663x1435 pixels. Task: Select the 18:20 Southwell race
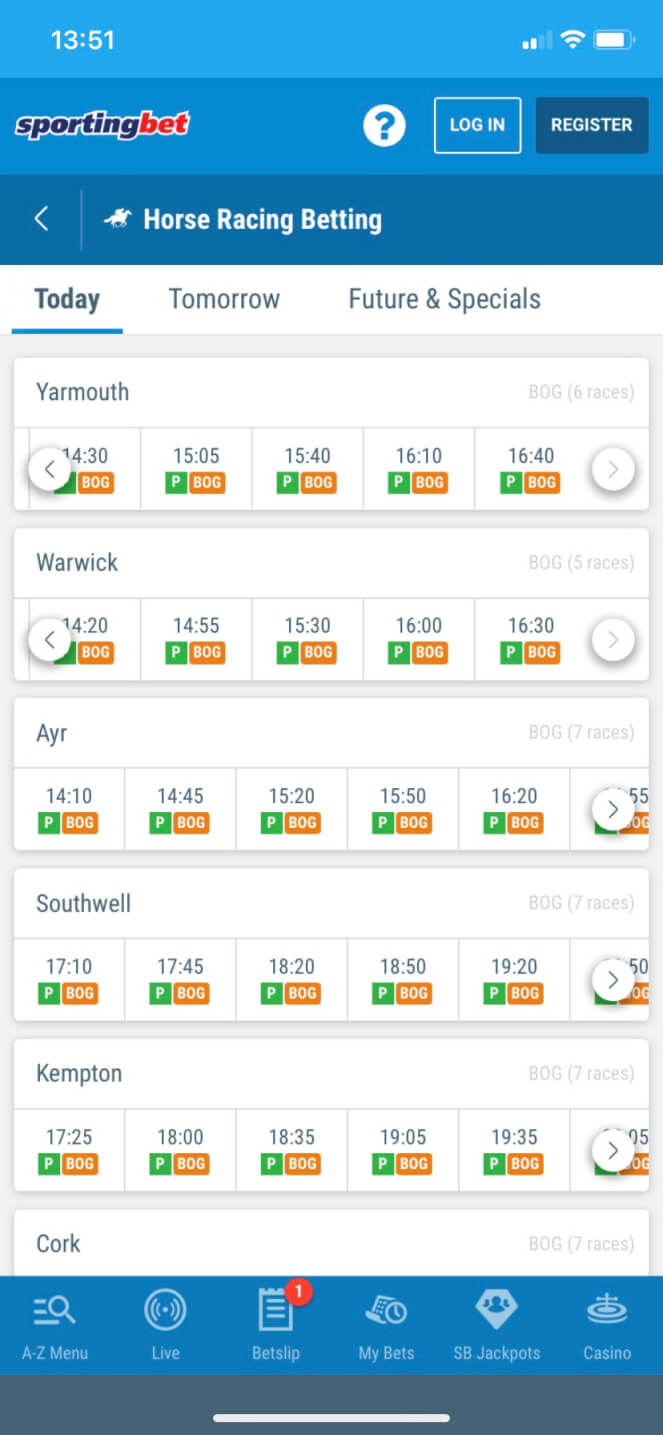(292, 979)
